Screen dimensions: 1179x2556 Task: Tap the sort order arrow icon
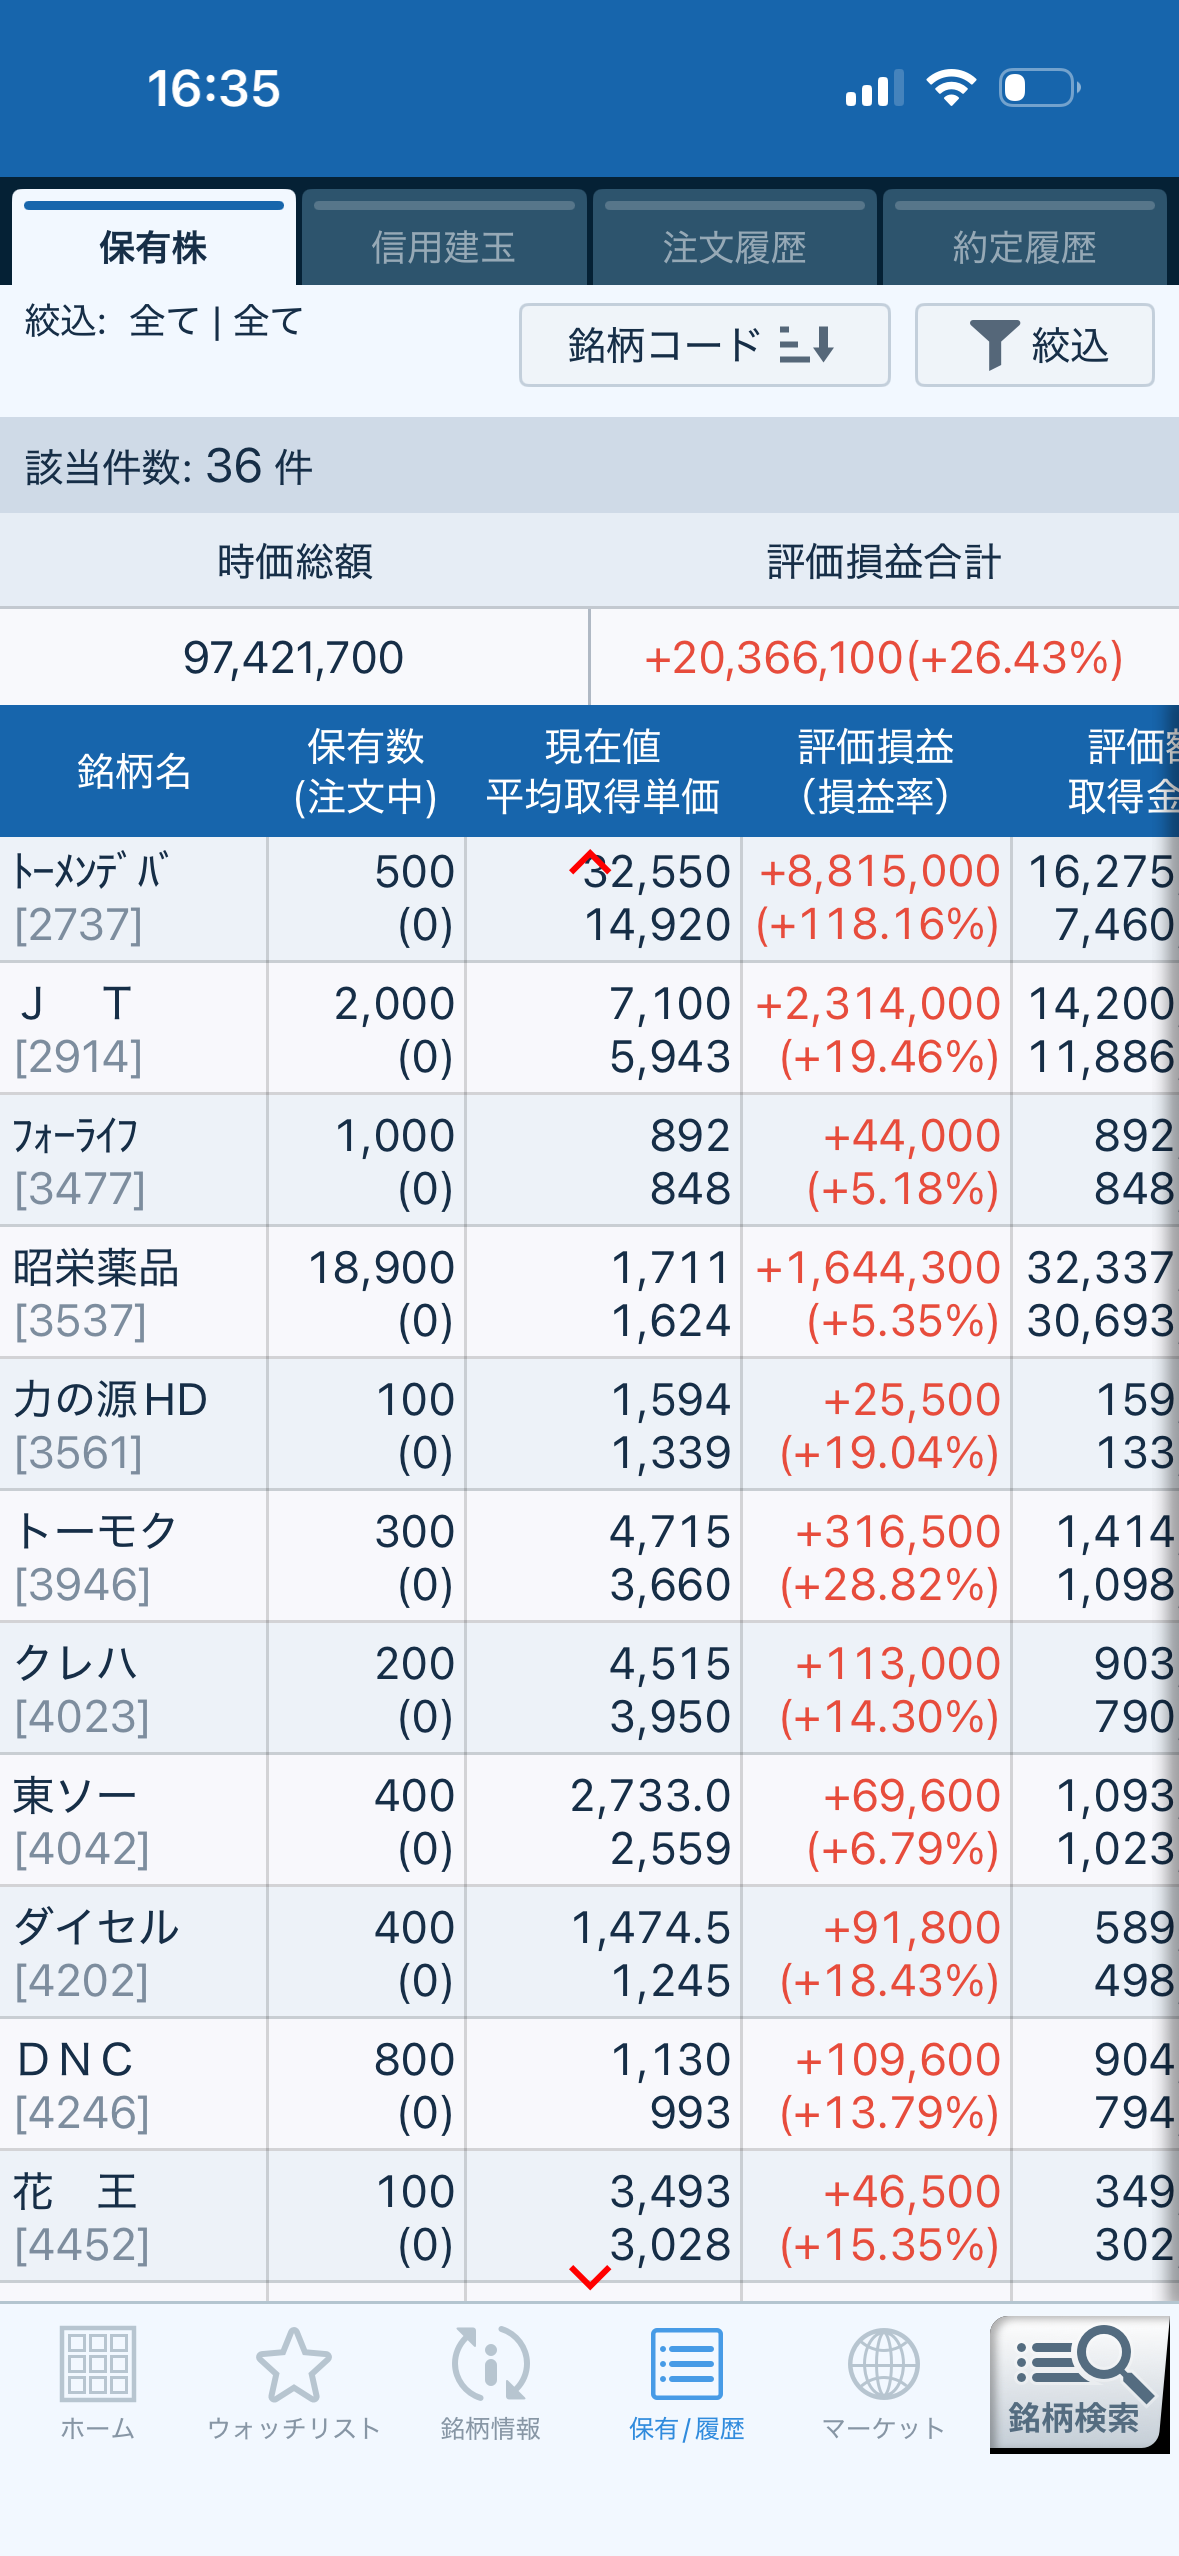tap(807, 345)
